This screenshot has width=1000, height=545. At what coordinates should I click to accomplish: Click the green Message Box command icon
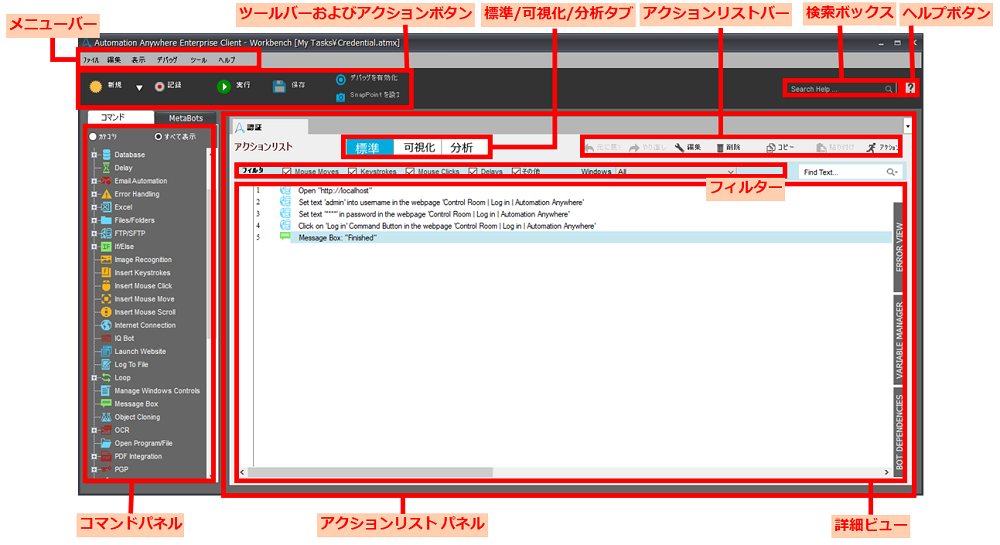(107, 403)
